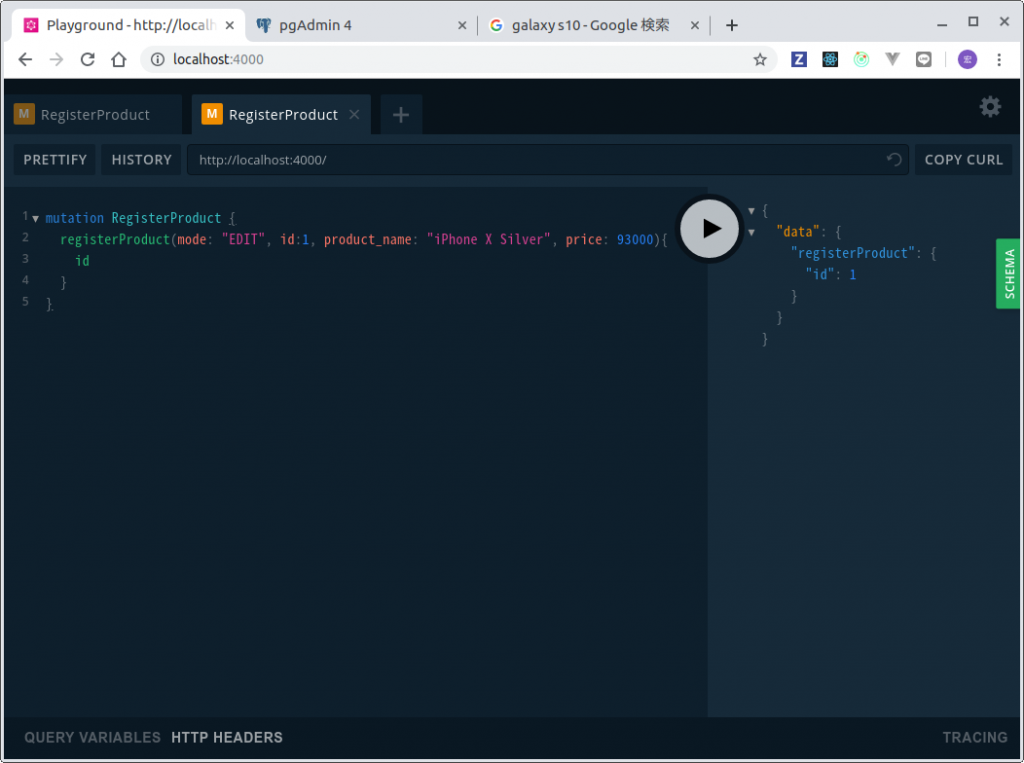Image resolution: width=1024 pixels, height=763 pixels.
Task: Open the HISTORY panel
Action: [141, 160]
